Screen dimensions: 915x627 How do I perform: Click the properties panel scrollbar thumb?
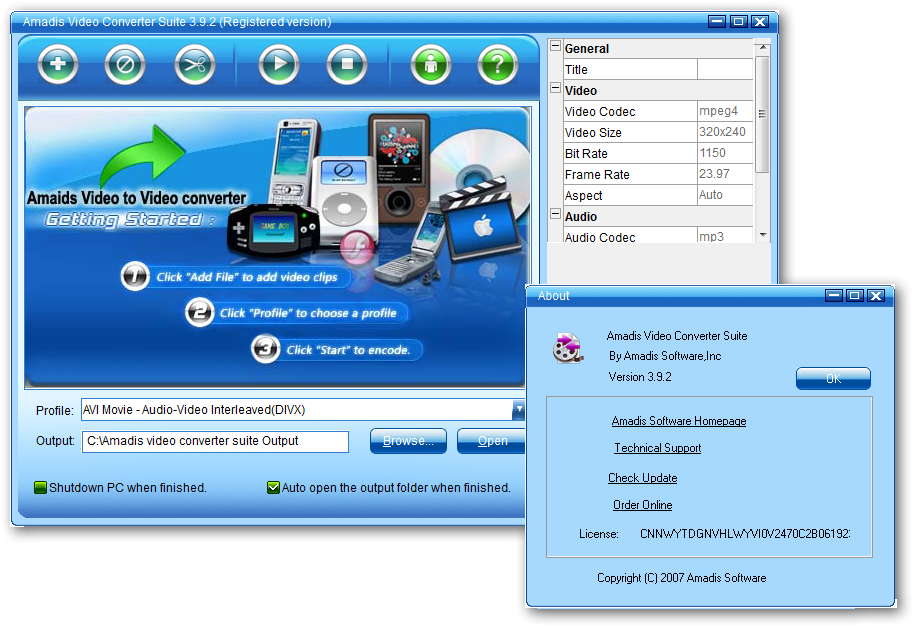pos(762,114)
